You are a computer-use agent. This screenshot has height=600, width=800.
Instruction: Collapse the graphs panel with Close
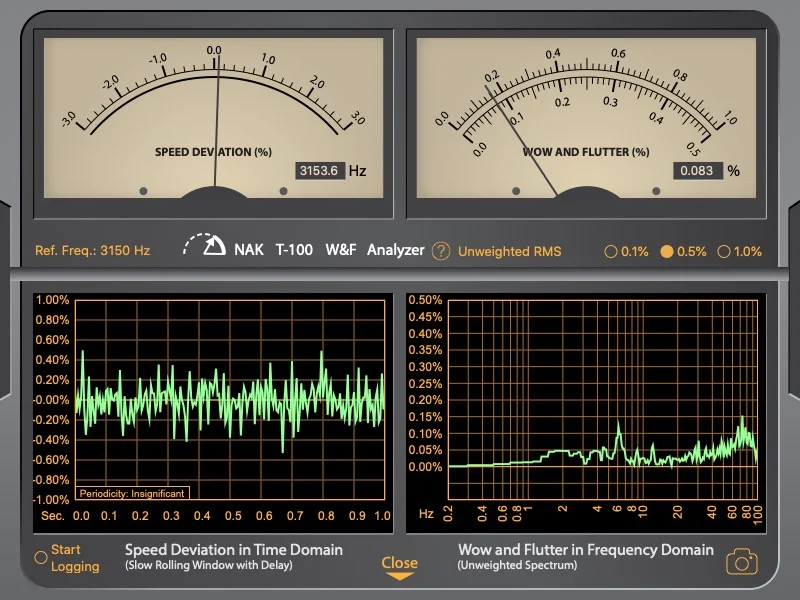coord(399,566)
